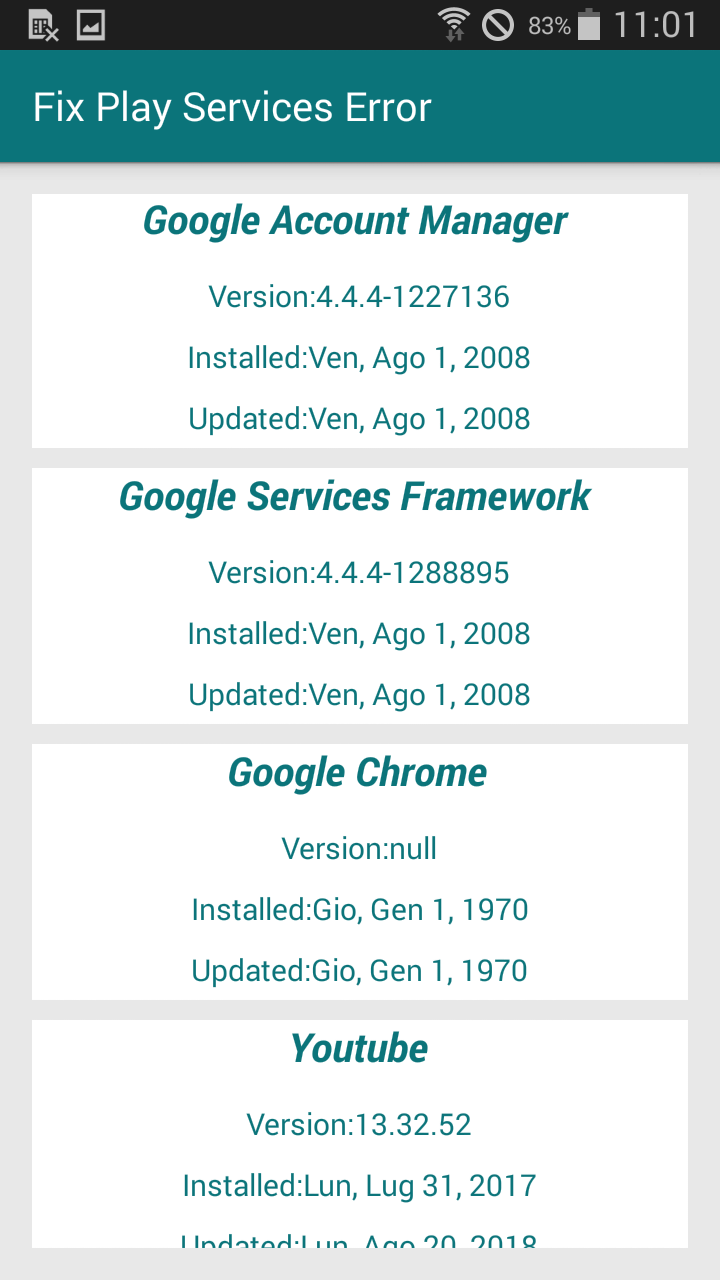Tap the Version:null line under Chrome
This screenshot has height=1280, width=720.
pyautogui.click(x=359, y=849)
